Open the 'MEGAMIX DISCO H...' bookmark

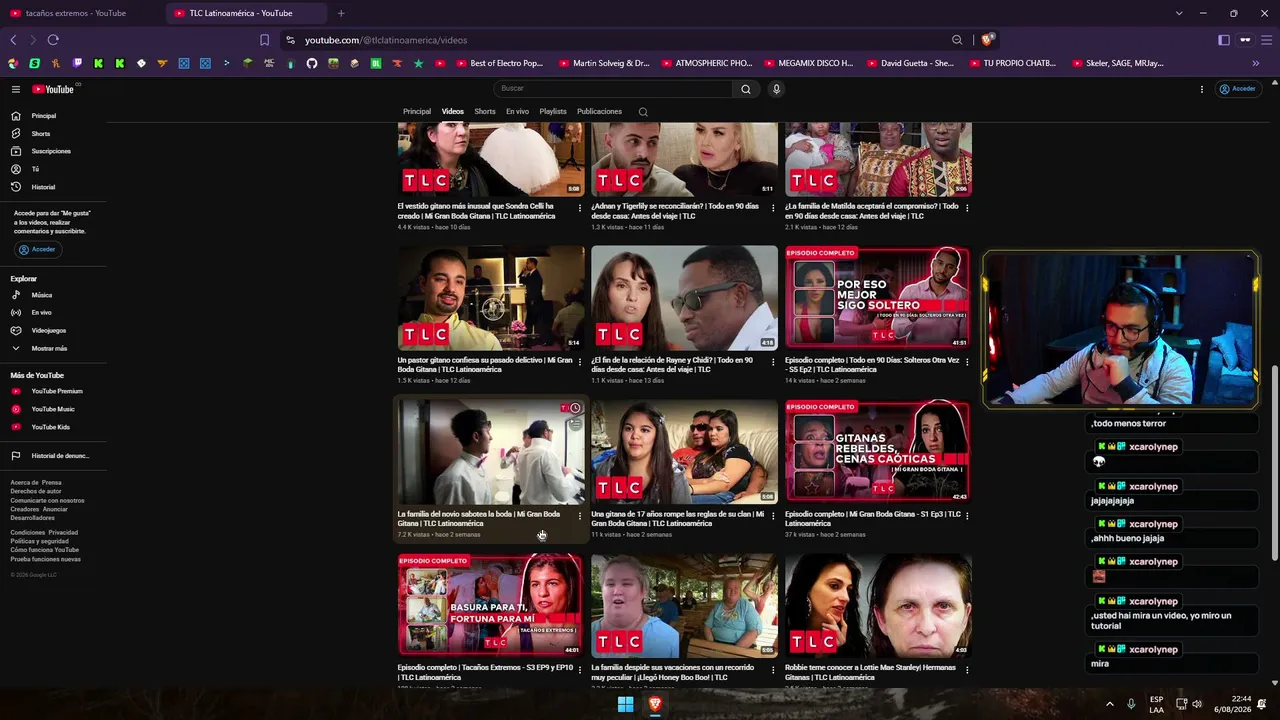click(x=808, y=63)
